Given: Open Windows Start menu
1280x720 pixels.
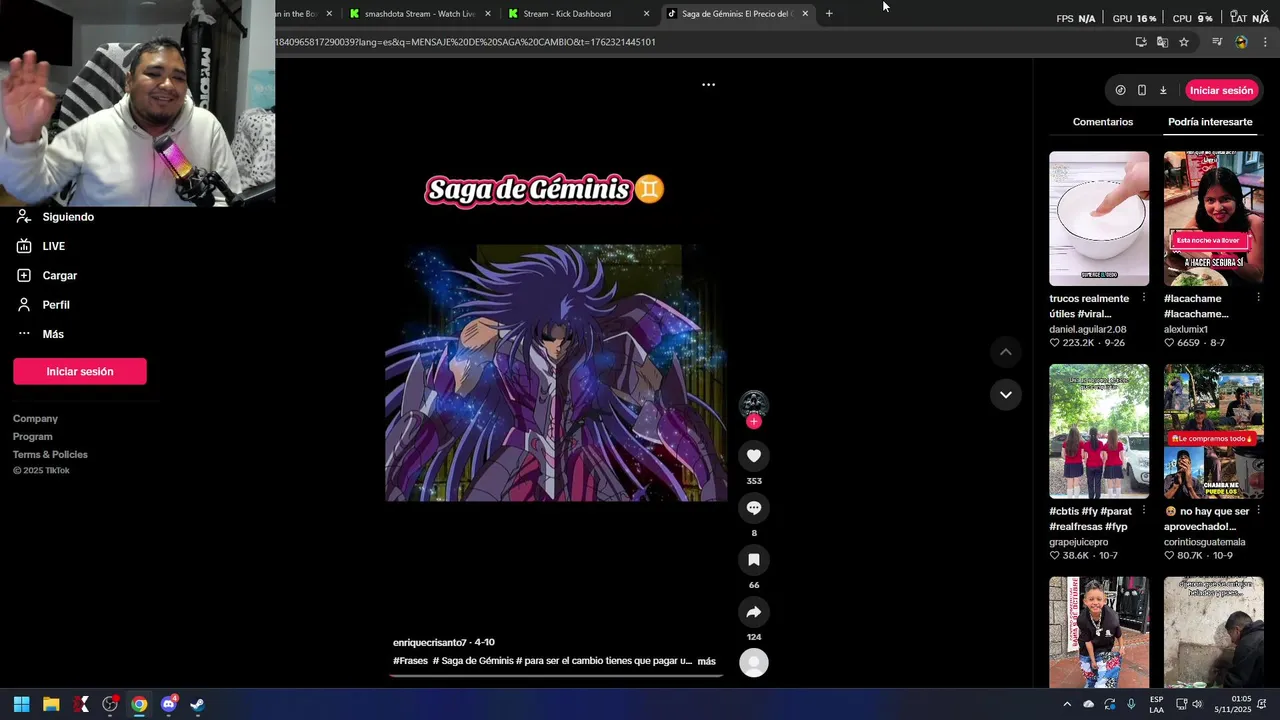Looking at the screenshot, I should click(21, 704).
